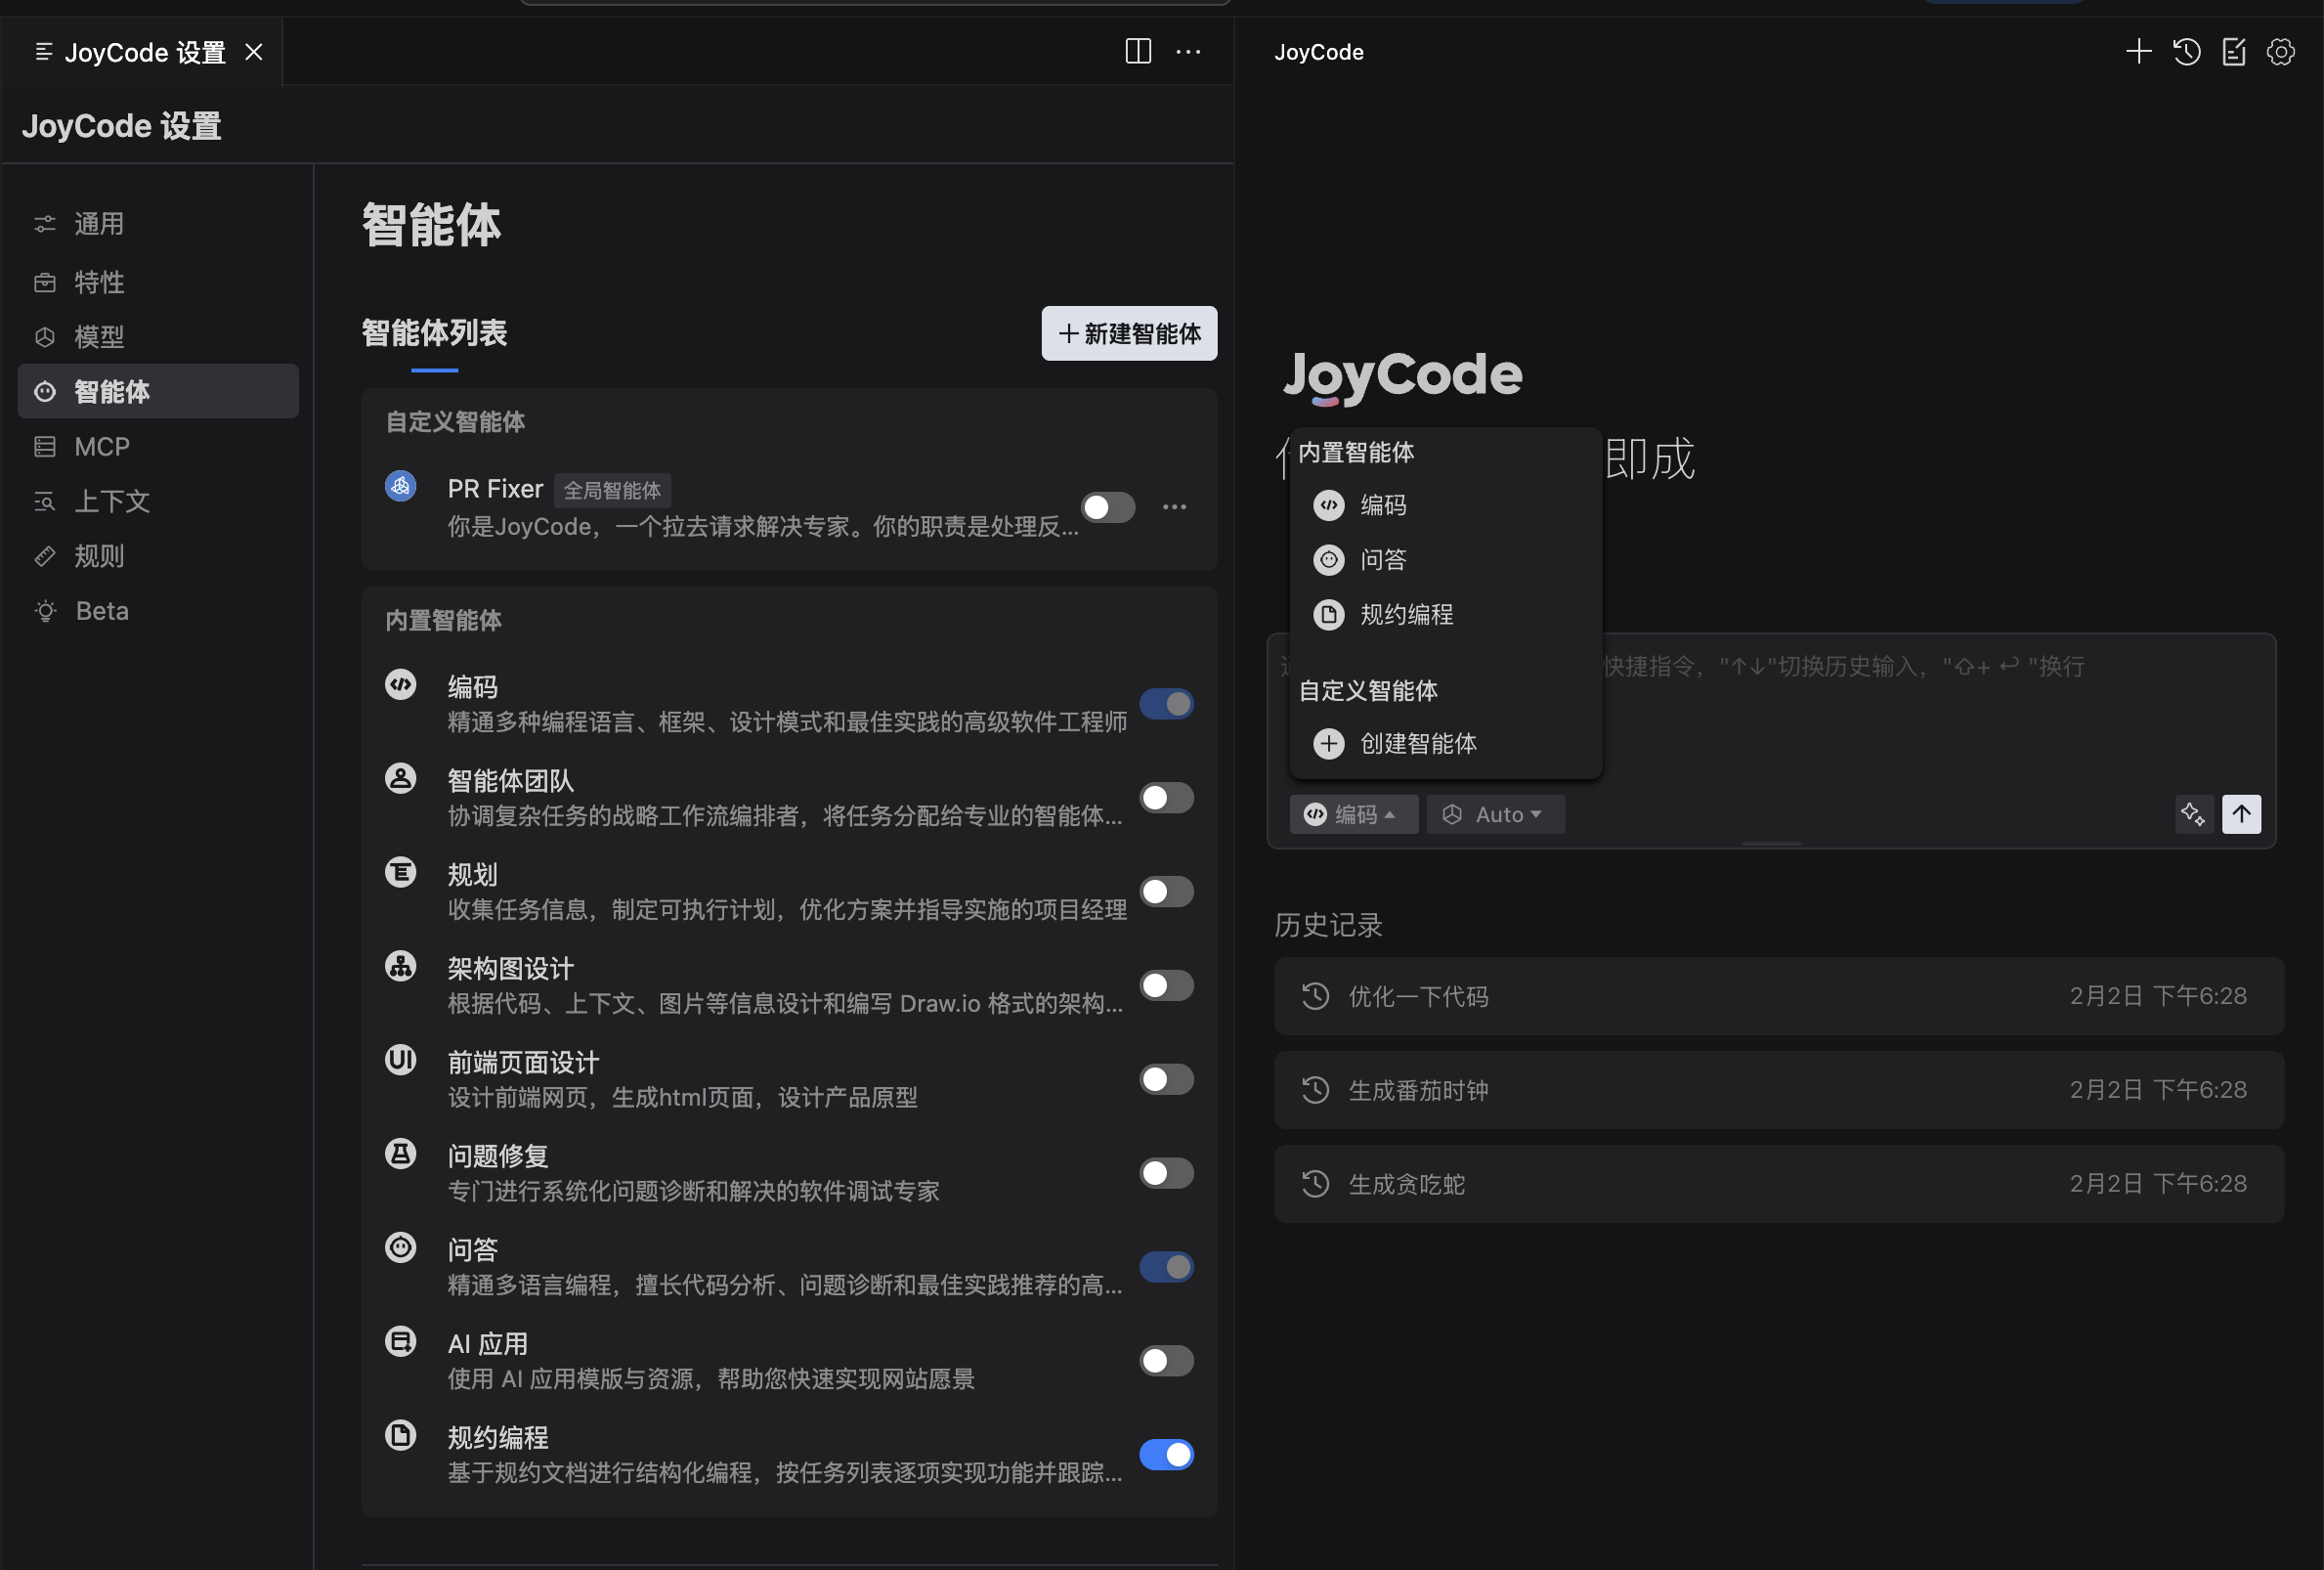Enable the 智能体团队 toggle
This screenshot has width=2324, height=1570.
click(x=1166, y=798)
